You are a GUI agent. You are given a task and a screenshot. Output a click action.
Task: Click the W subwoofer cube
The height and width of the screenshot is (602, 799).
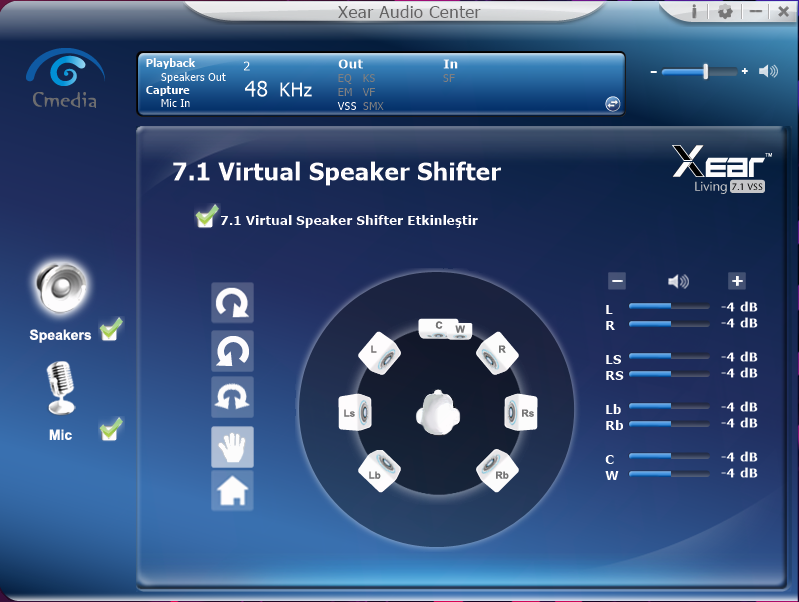(x=461, y=331)
